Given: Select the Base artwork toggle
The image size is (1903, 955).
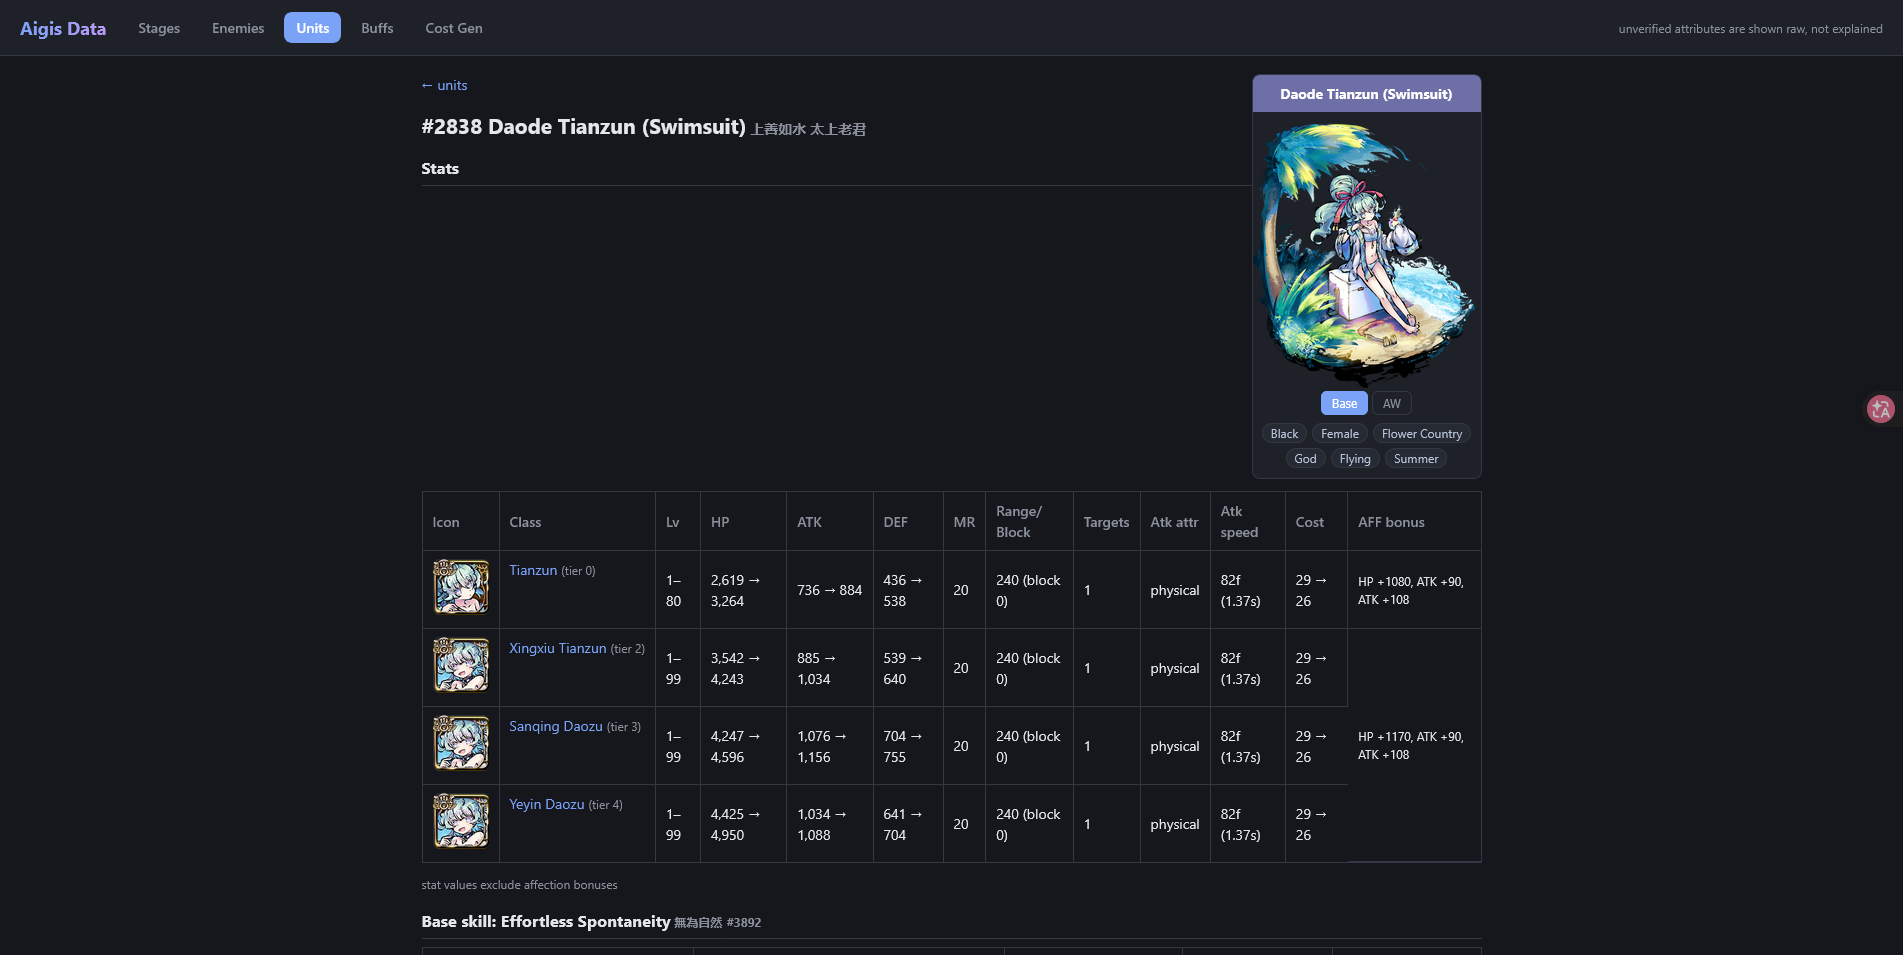Looking at the screenshot, I should 1344,403.
